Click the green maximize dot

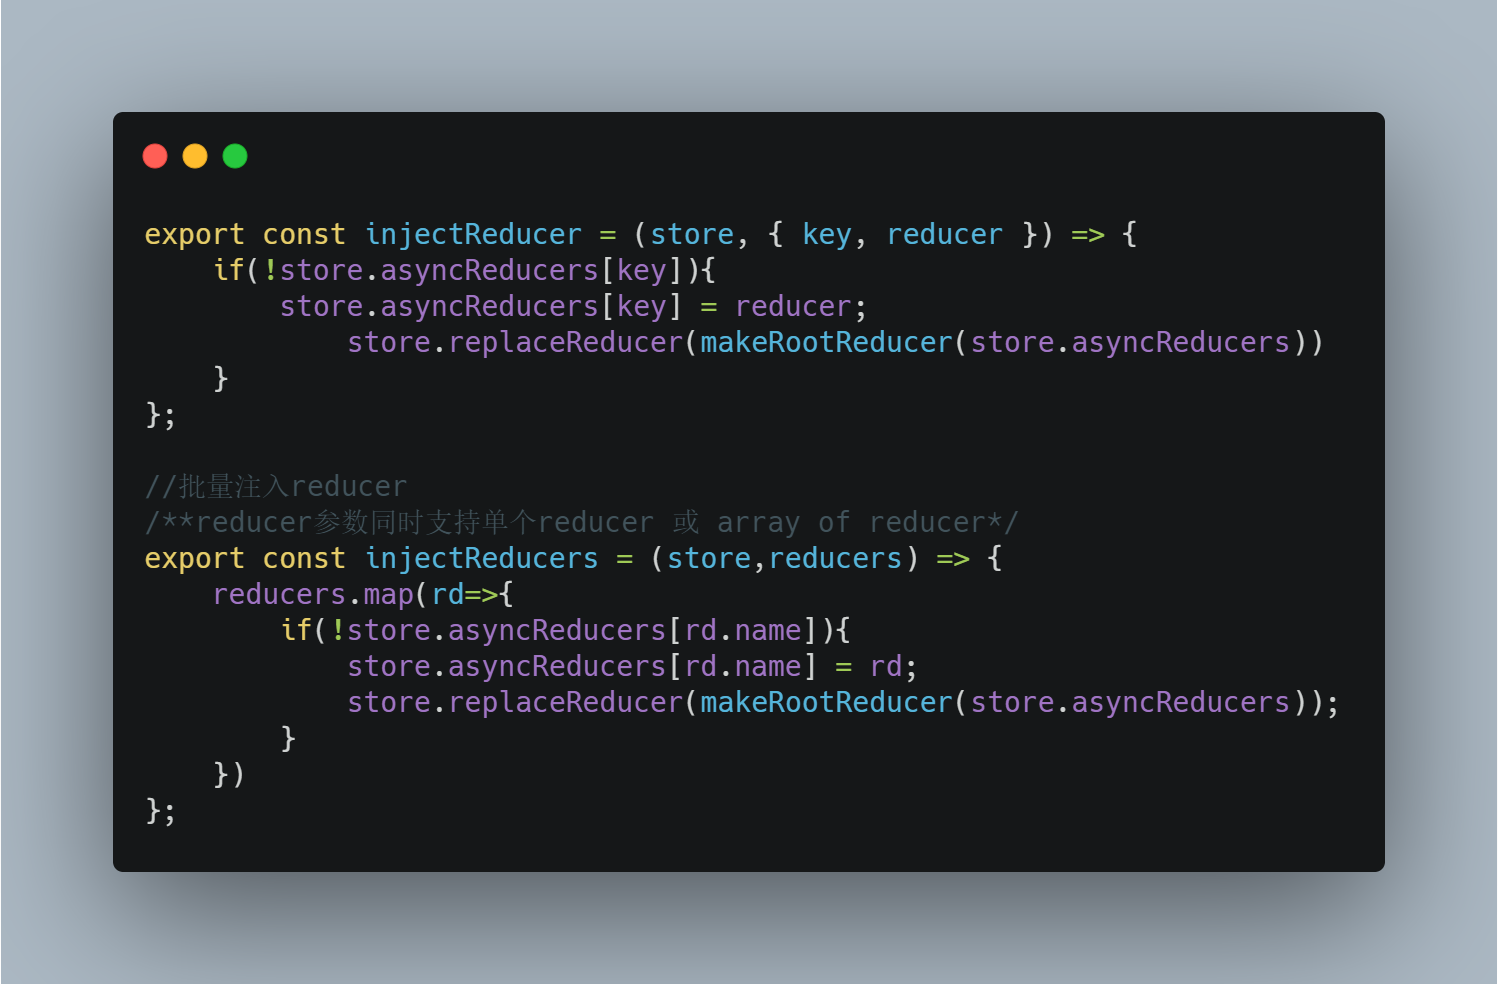click(235, 156)
